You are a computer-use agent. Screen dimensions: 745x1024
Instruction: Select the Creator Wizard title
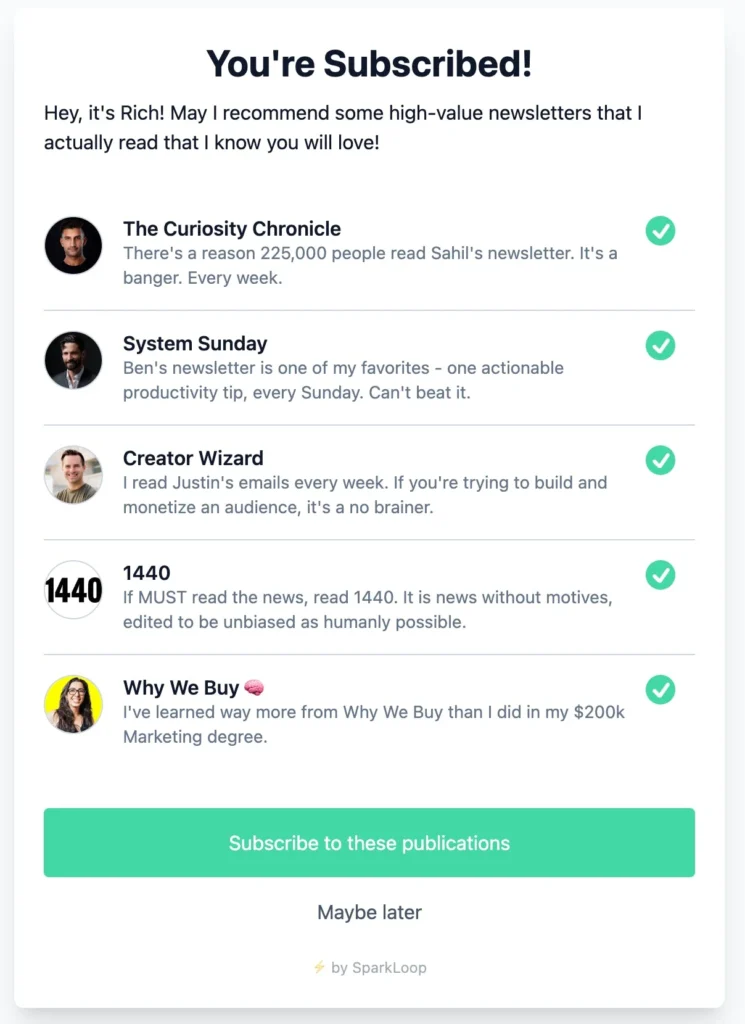(193, 458)
